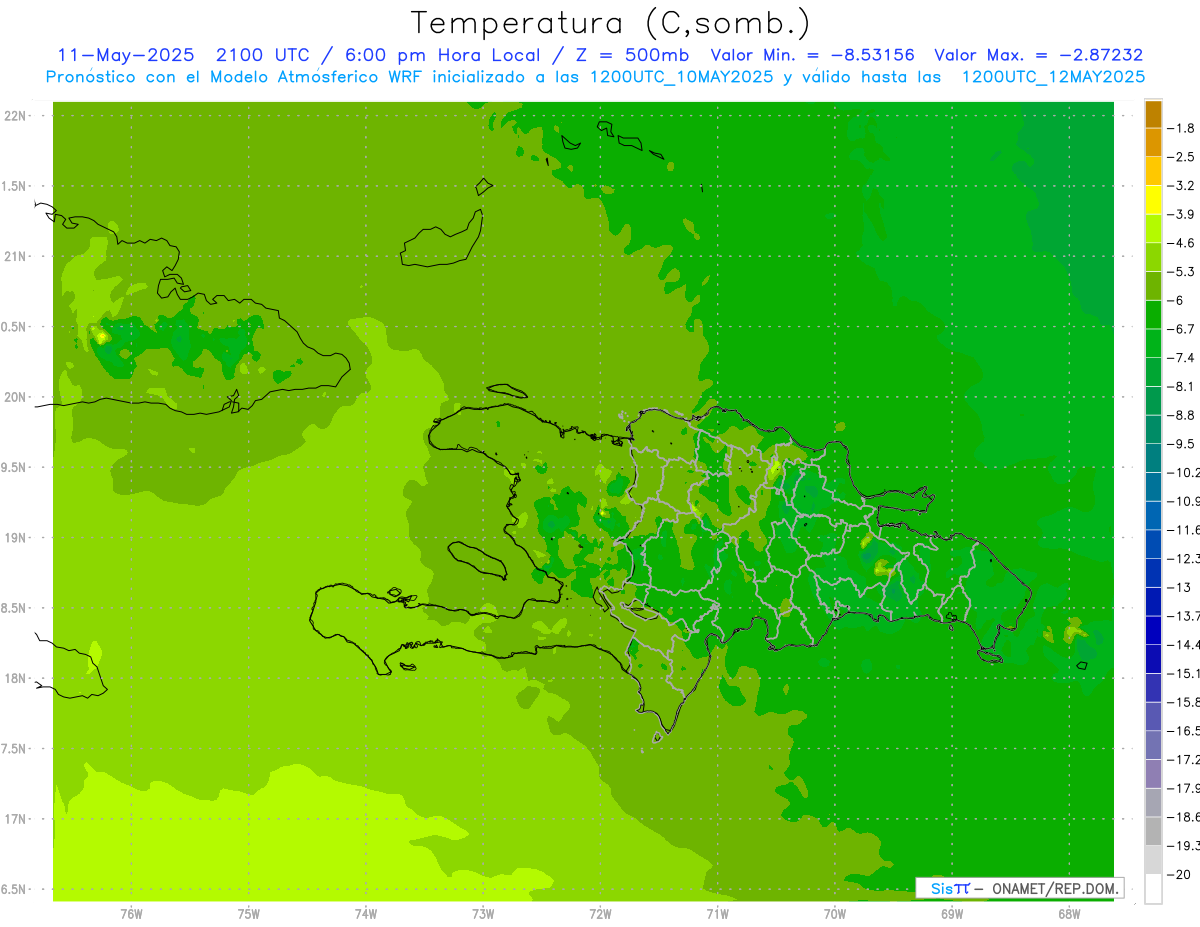Click the 'SisPI - ONAMET/REP.DOM.' credit label
Image resolution: width=1200 pixels, height=927 pixels.
pos(1019,888)
